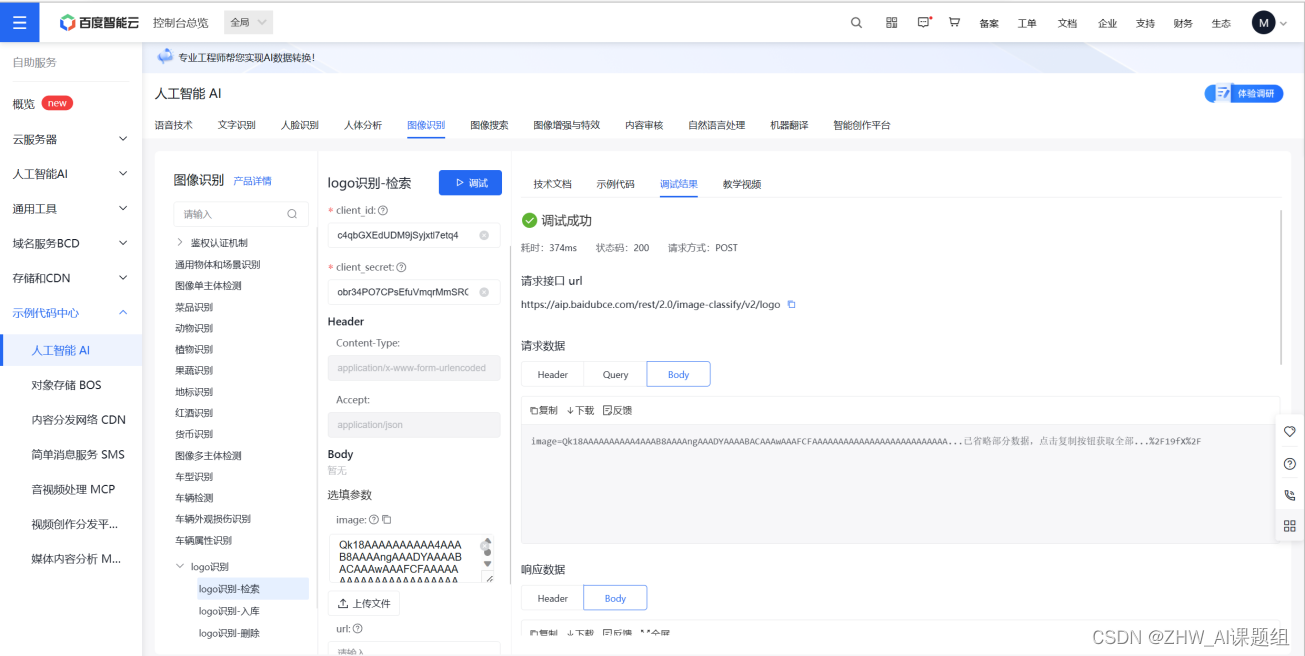Expand the user account dropdown arrow
This screenshot has width=1305, height=656.
[x=1284, y=23]
